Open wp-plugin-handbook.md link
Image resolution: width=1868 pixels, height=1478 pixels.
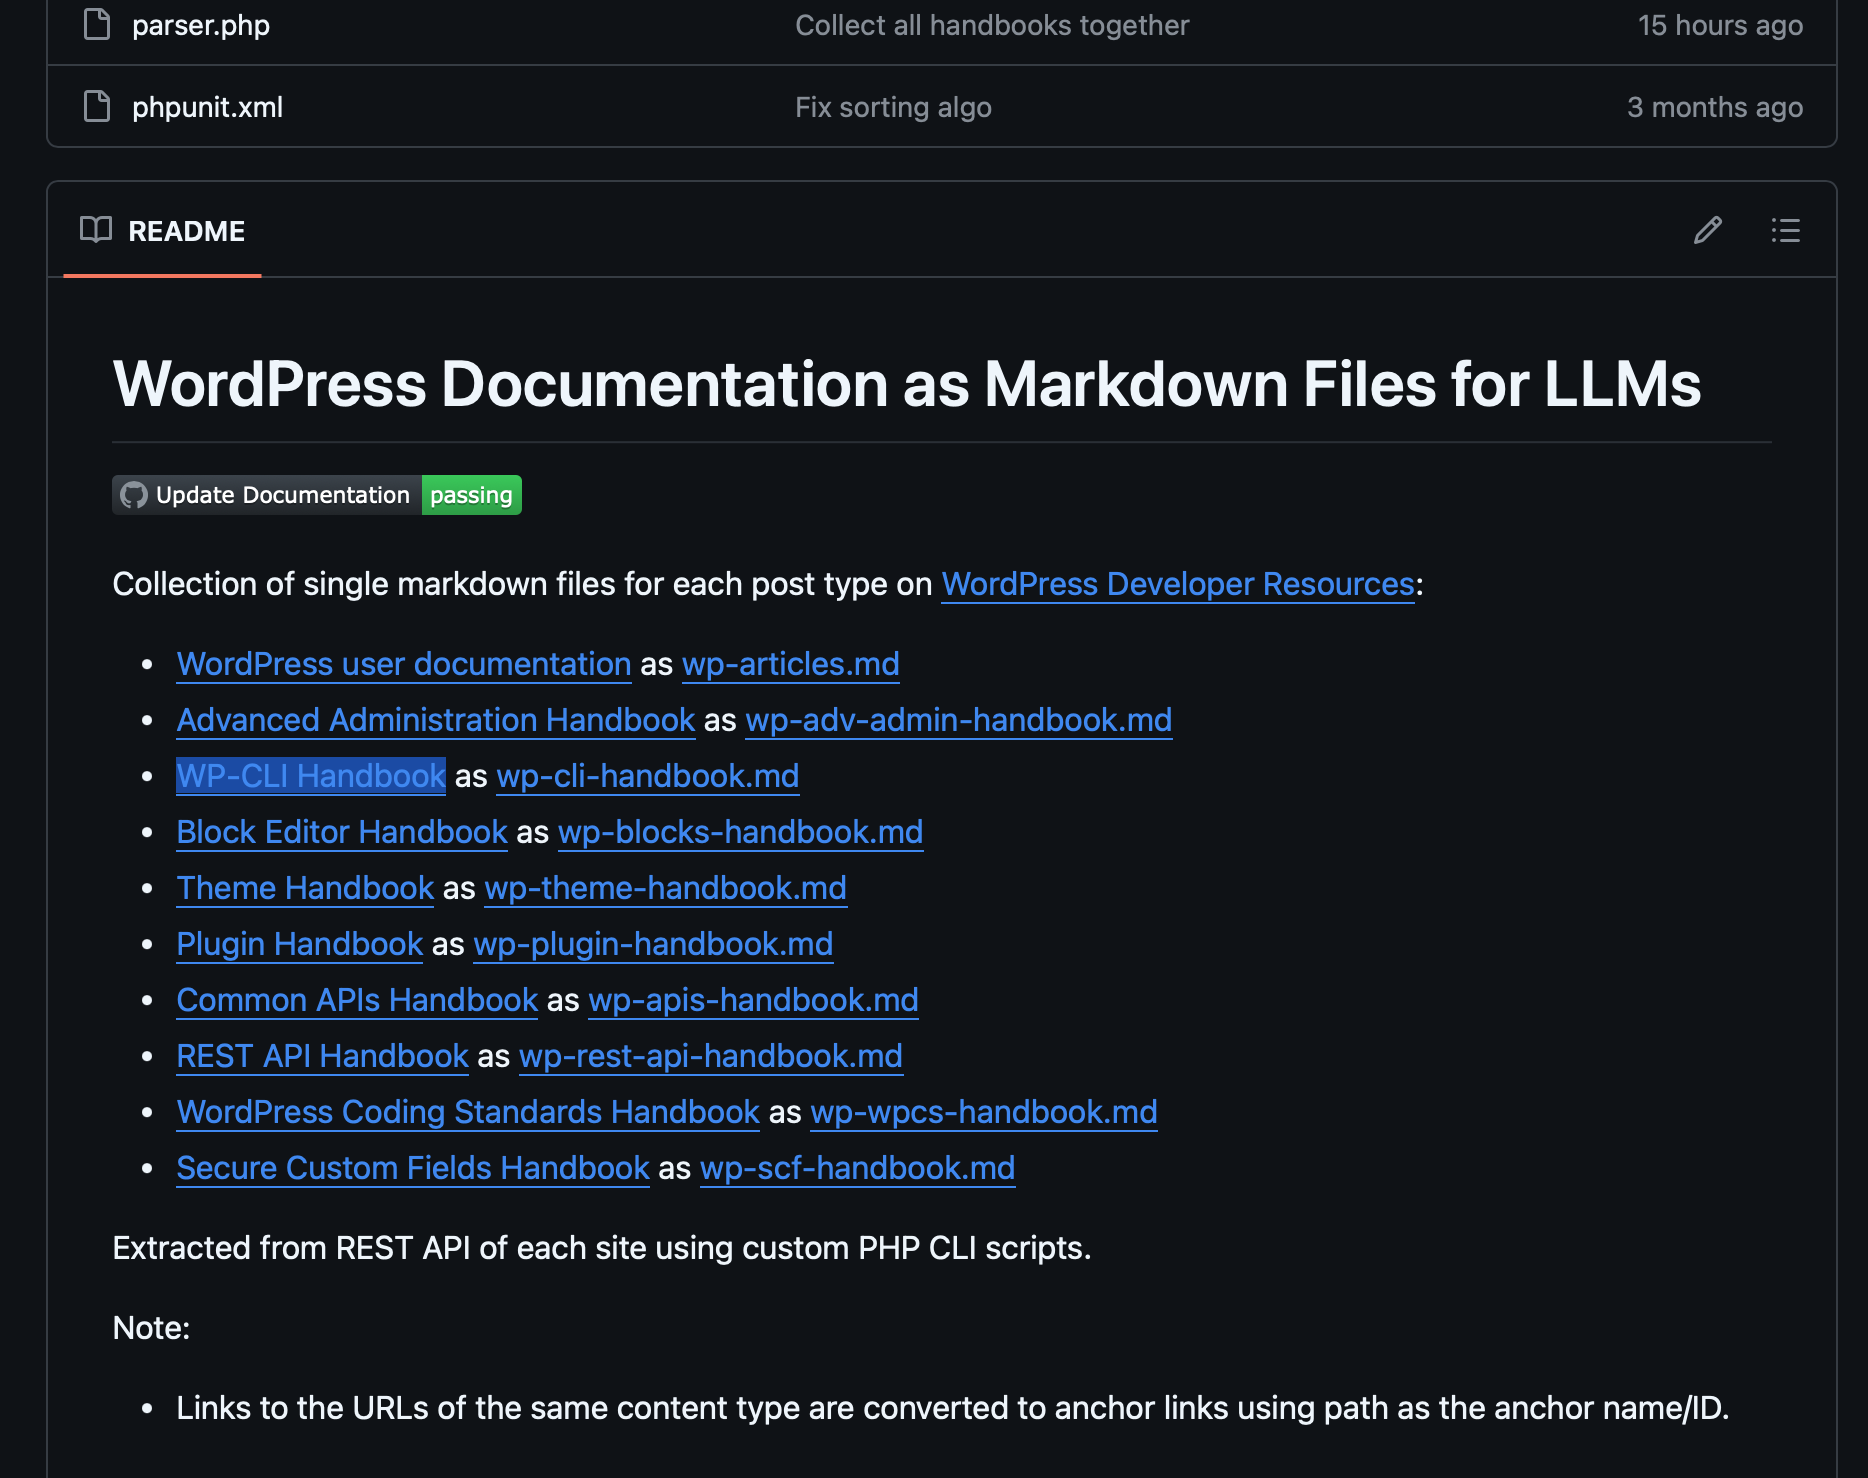[x=654, y=944]
